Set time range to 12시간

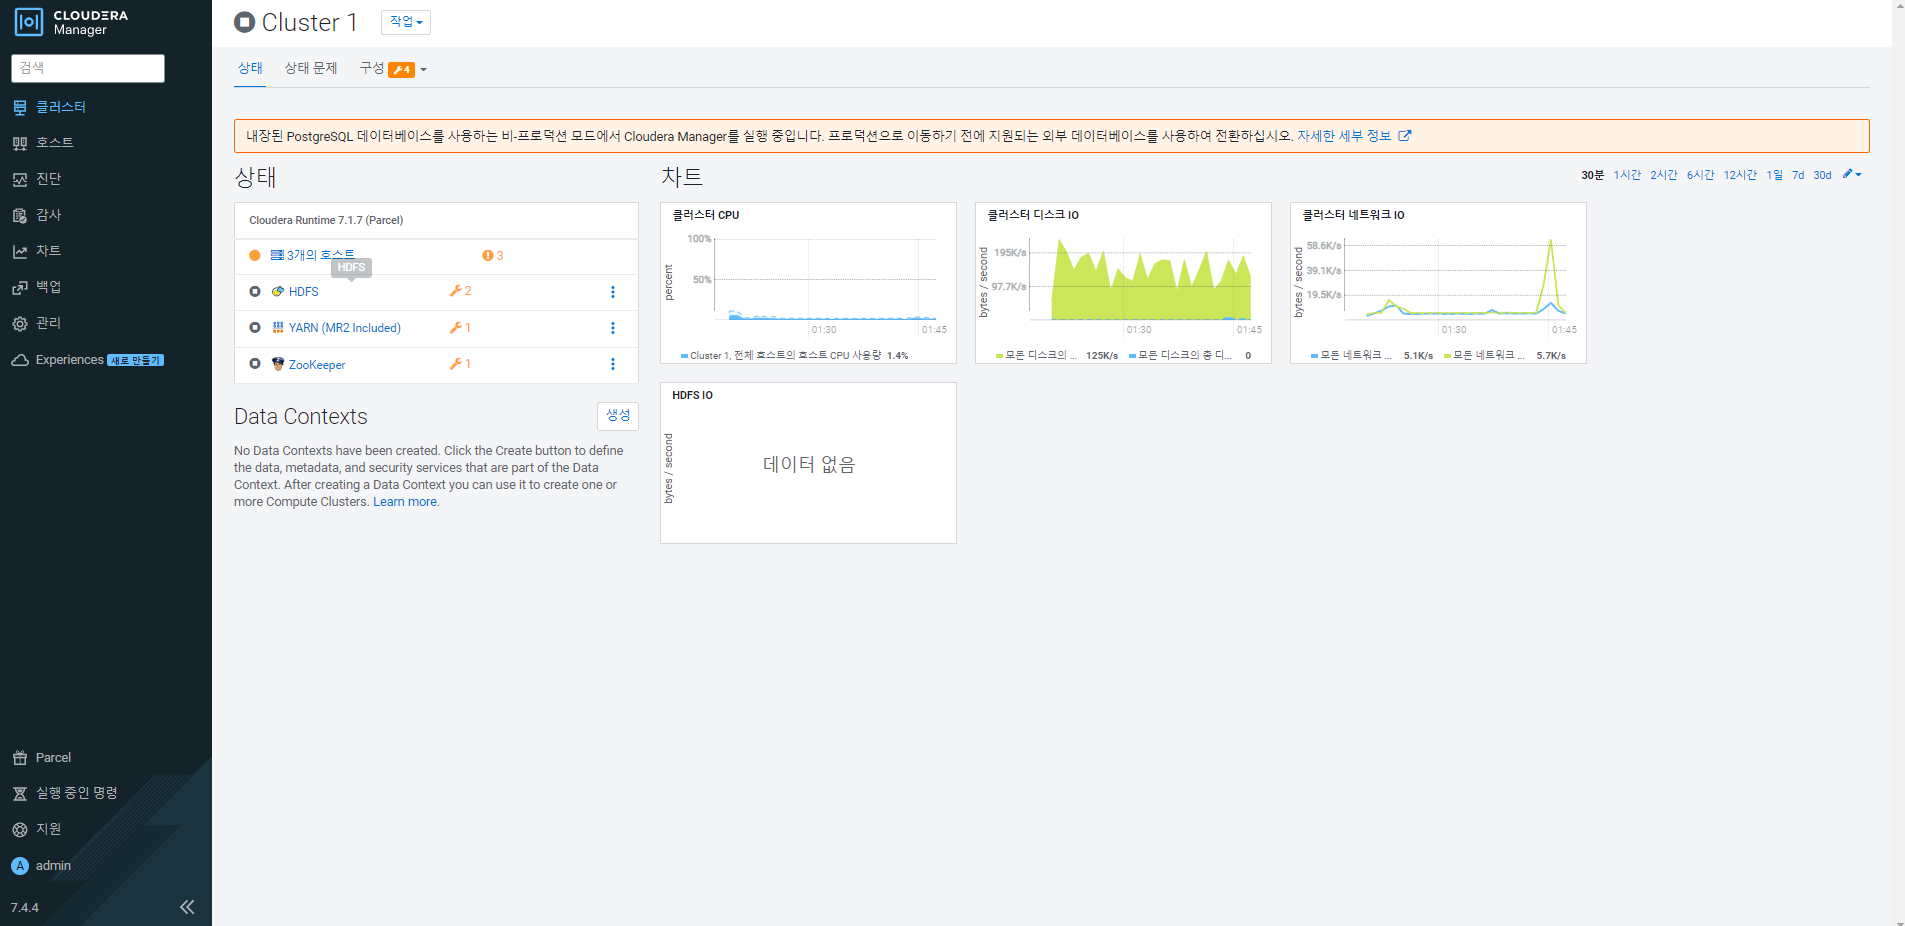1740,175
